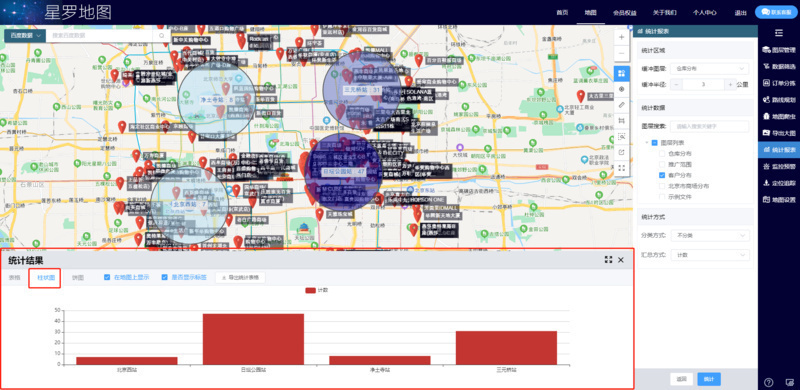The image size is (800, 390).
Task: Click the 三元桥站 bar in chart
Action: pyautogui.click(x=506, y=348)
